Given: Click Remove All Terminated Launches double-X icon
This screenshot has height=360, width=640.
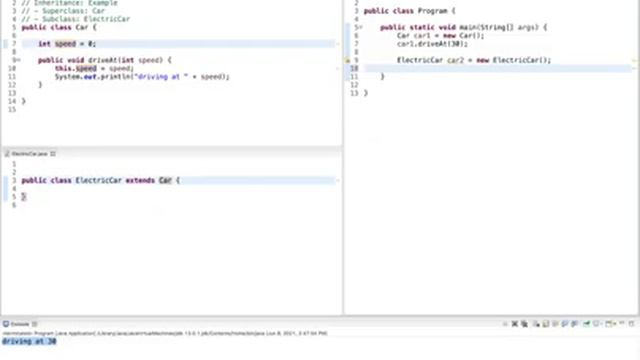Looking at the screenshot, I should 524,324.
